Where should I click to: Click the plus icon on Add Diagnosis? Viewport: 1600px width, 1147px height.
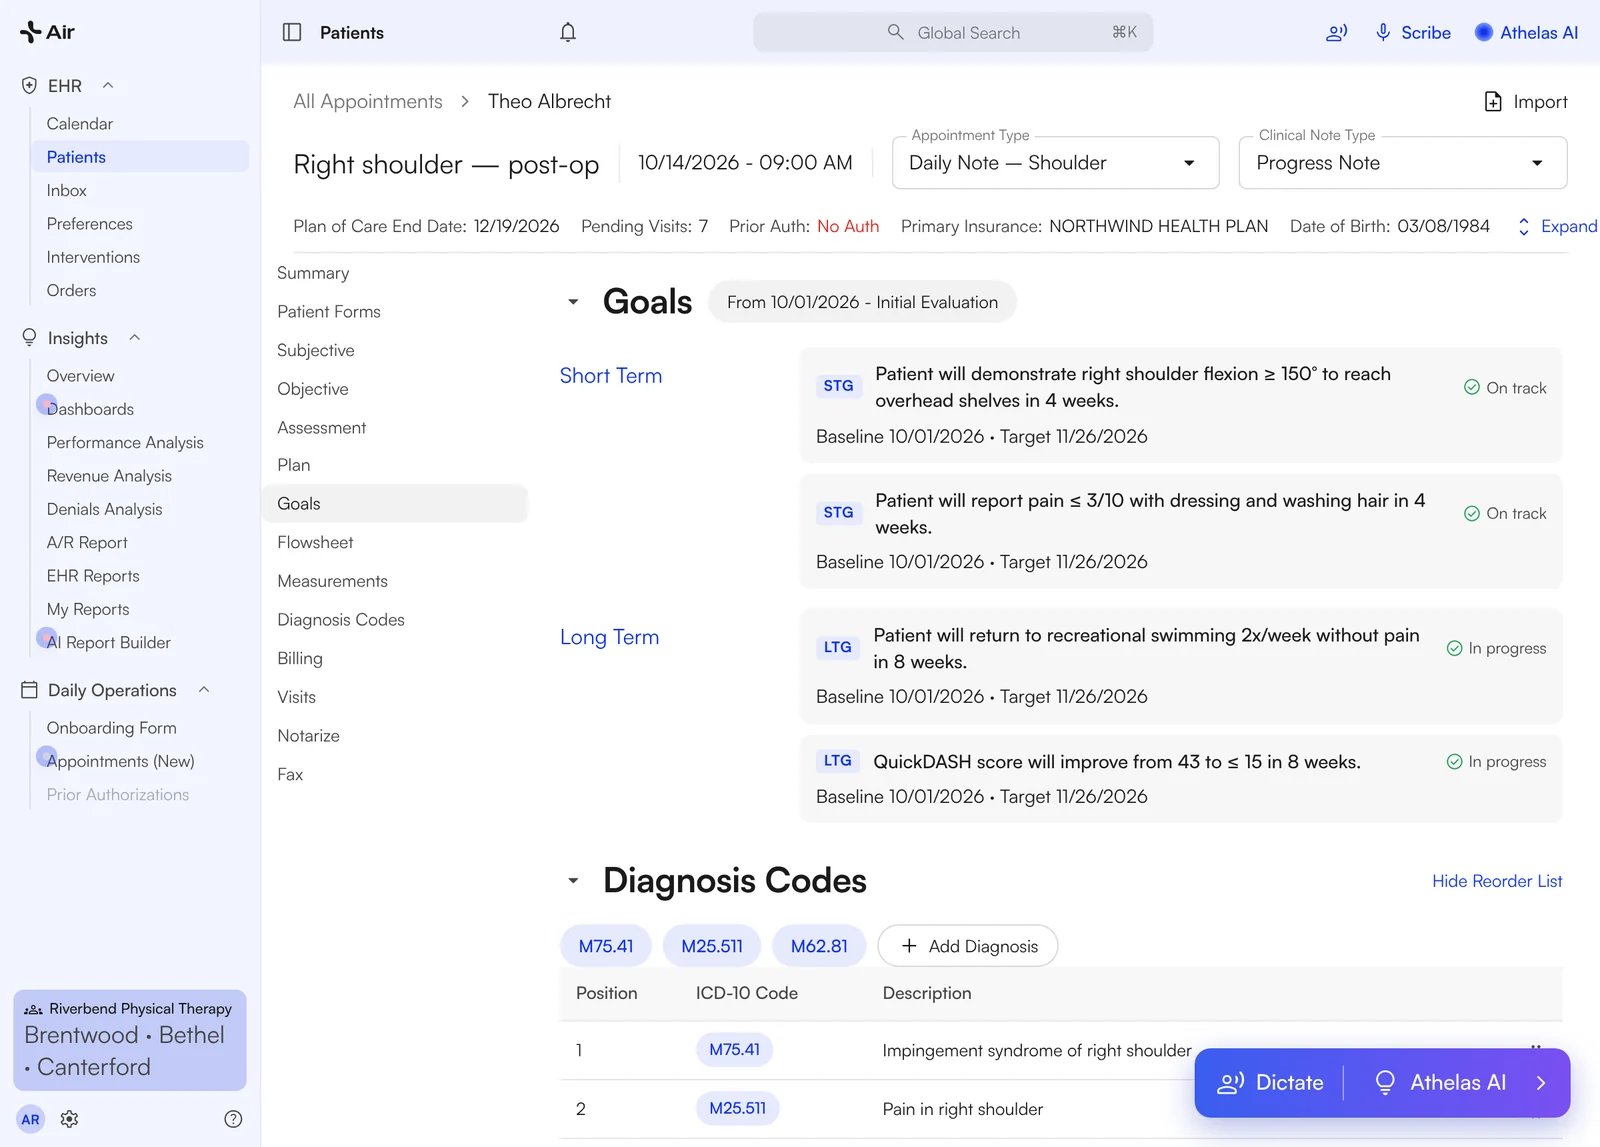click(x=909, y=946)
